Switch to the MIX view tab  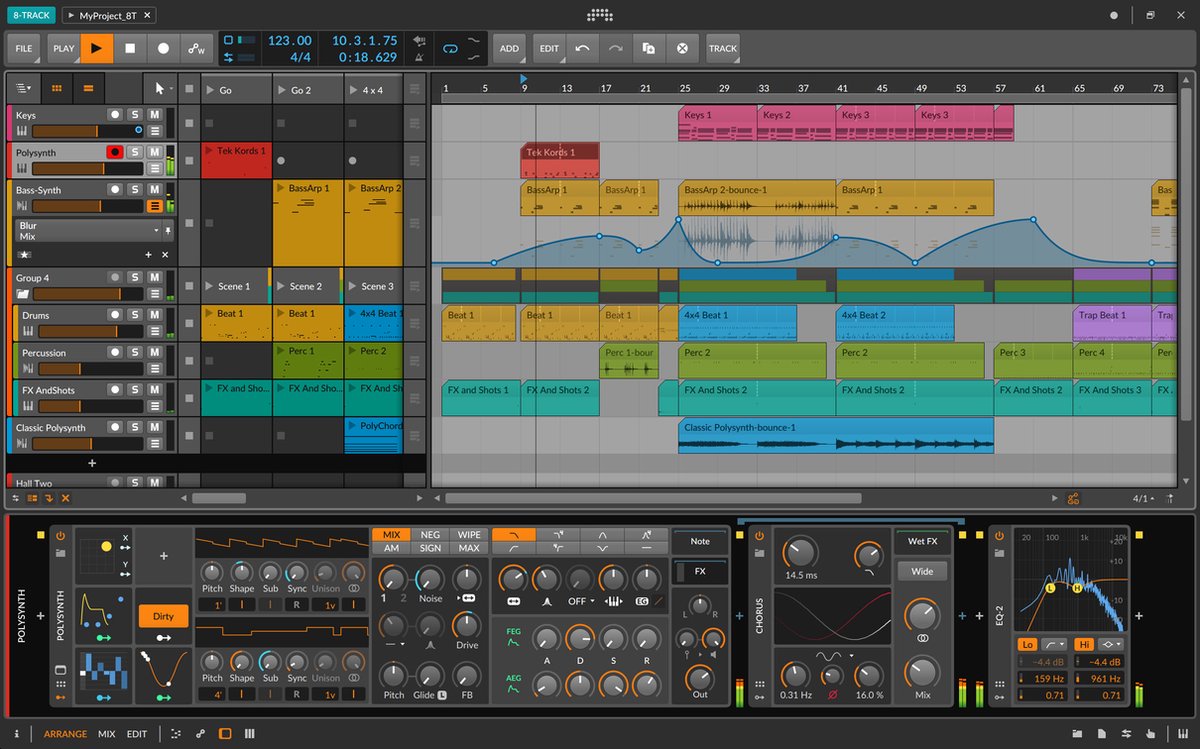point(106,734)
